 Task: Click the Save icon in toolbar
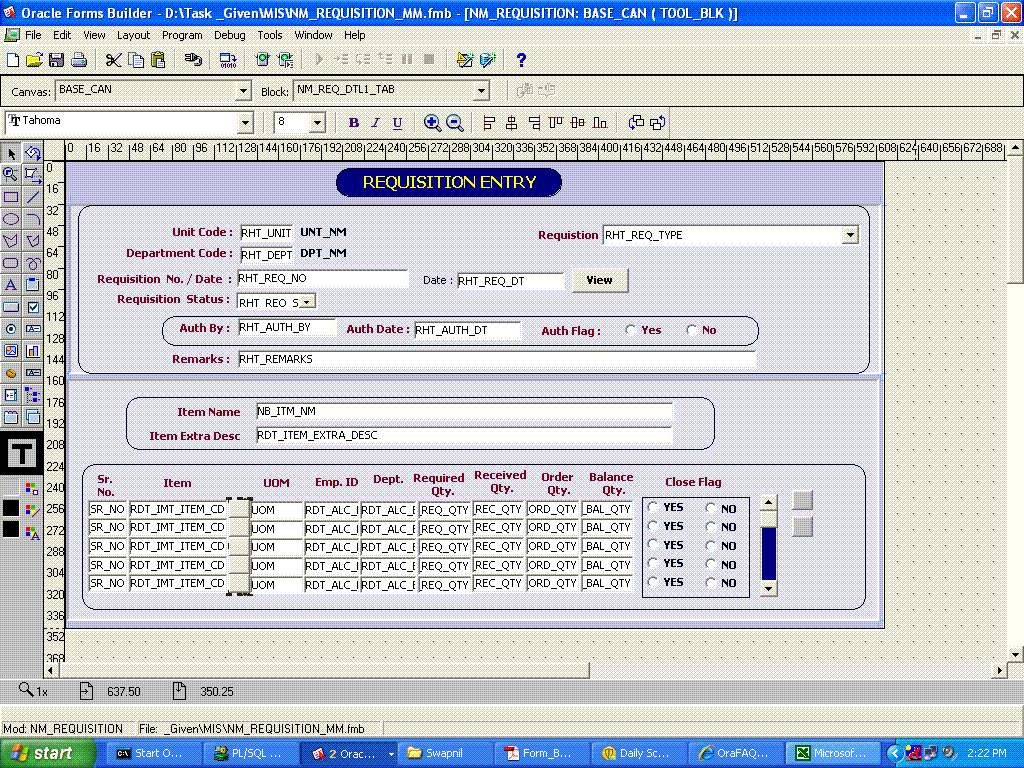56,60
